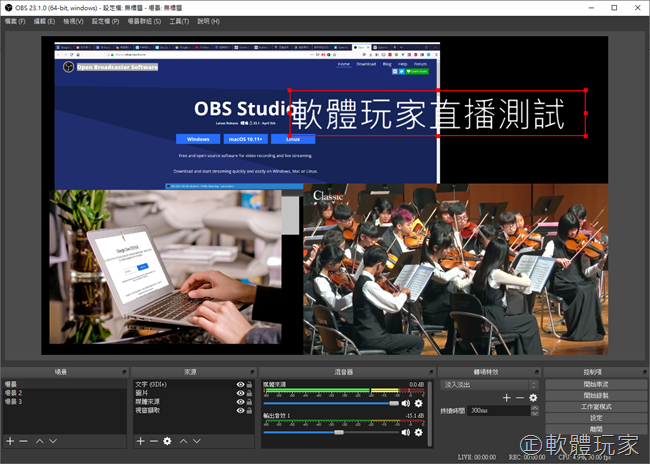Viewport: 650px width, 464px height.
Task: Increase 持續時間 duration with spinner arrow
Action: coord(536,408)
